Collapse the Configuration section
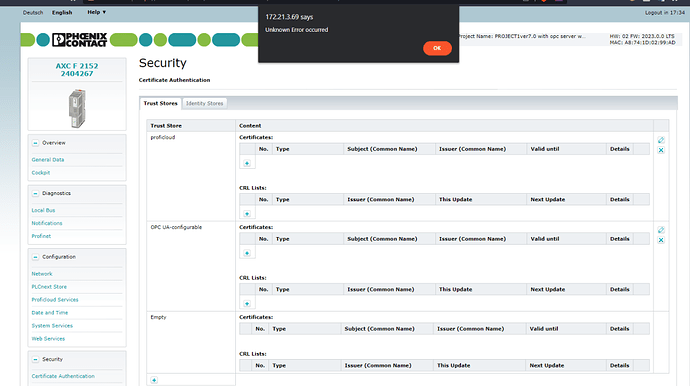This screenshot has width=690, height=386. click(35, 257)
